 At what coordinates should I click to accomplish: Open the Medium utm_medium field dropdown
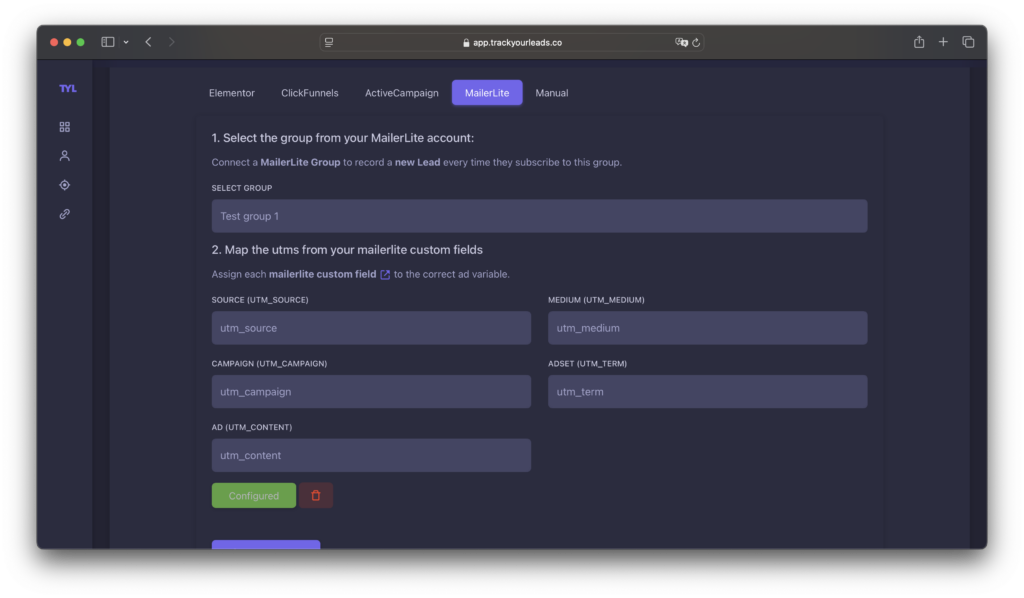(707, 328)
